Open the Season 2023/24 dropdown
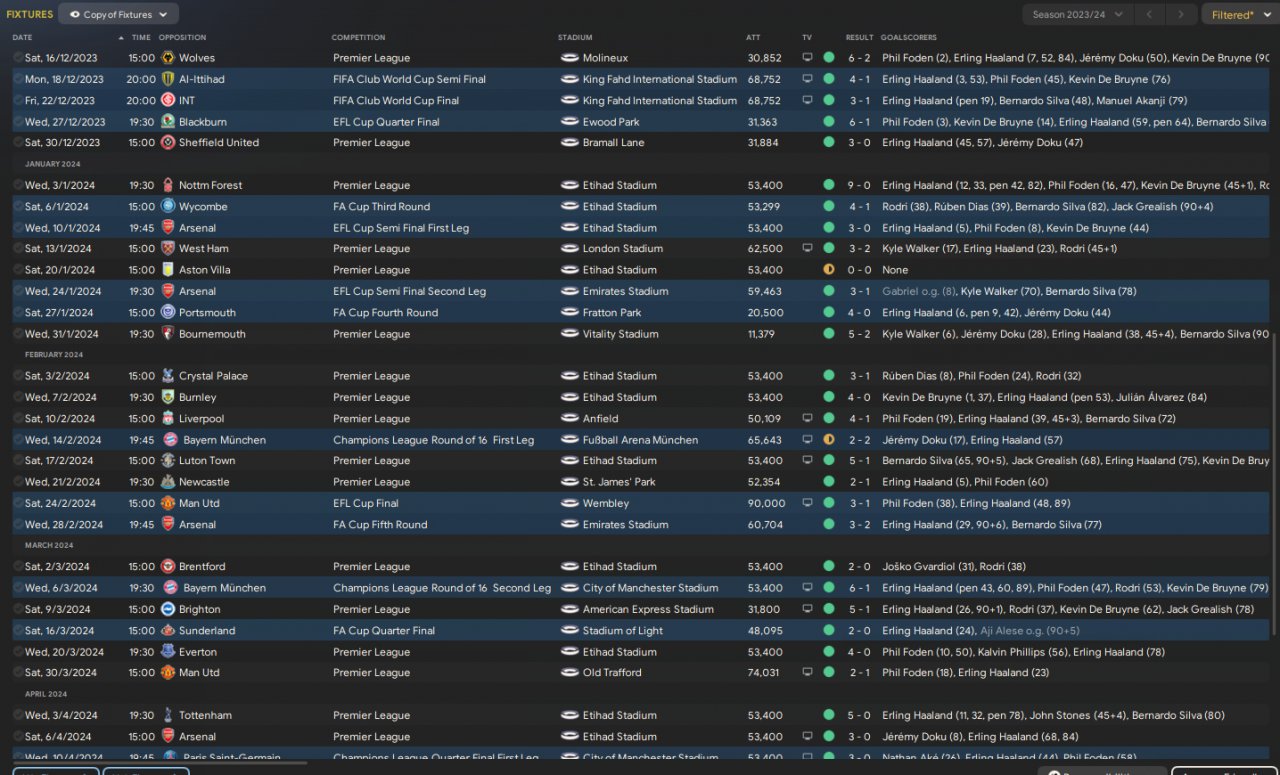 tap(1078, 15)
